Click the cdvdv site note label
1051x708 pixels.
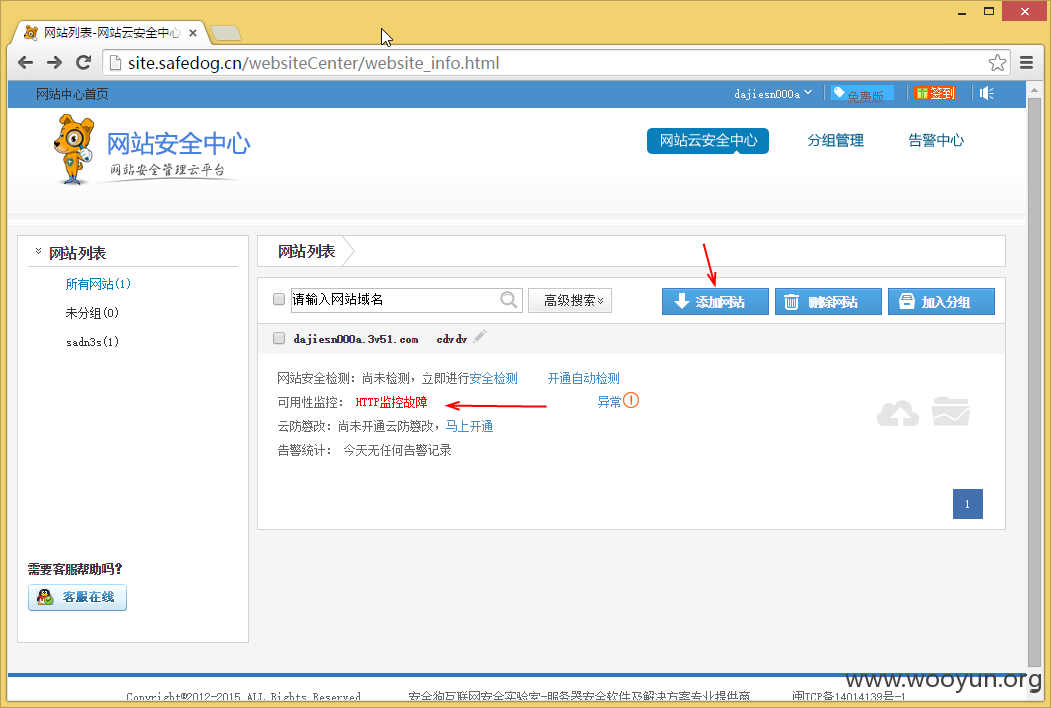click(452, 339)
